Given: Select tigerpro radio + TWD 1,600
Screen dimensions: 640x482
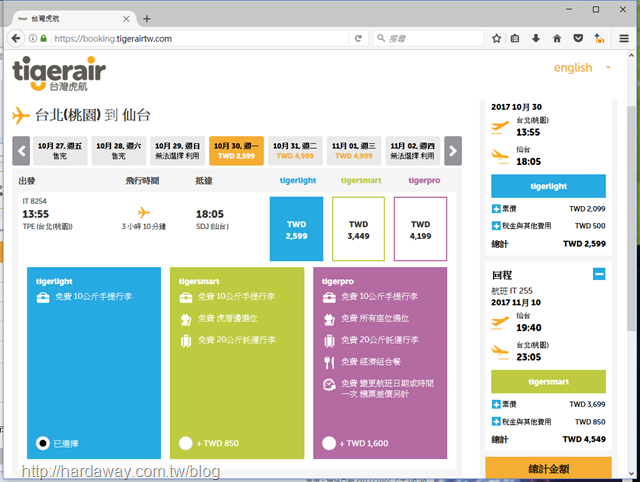Looking at the screenshot, I should click(329, 443).
